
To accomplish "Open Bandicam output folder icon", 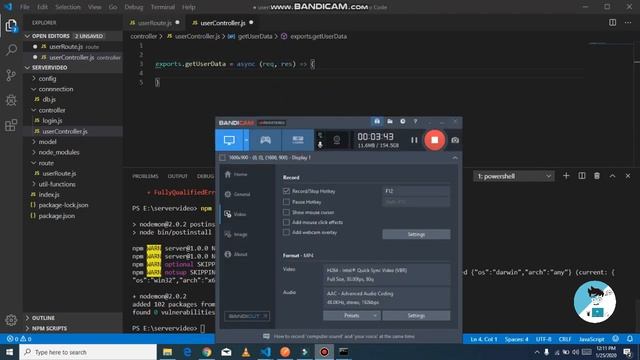I will [x=390, y=122].
